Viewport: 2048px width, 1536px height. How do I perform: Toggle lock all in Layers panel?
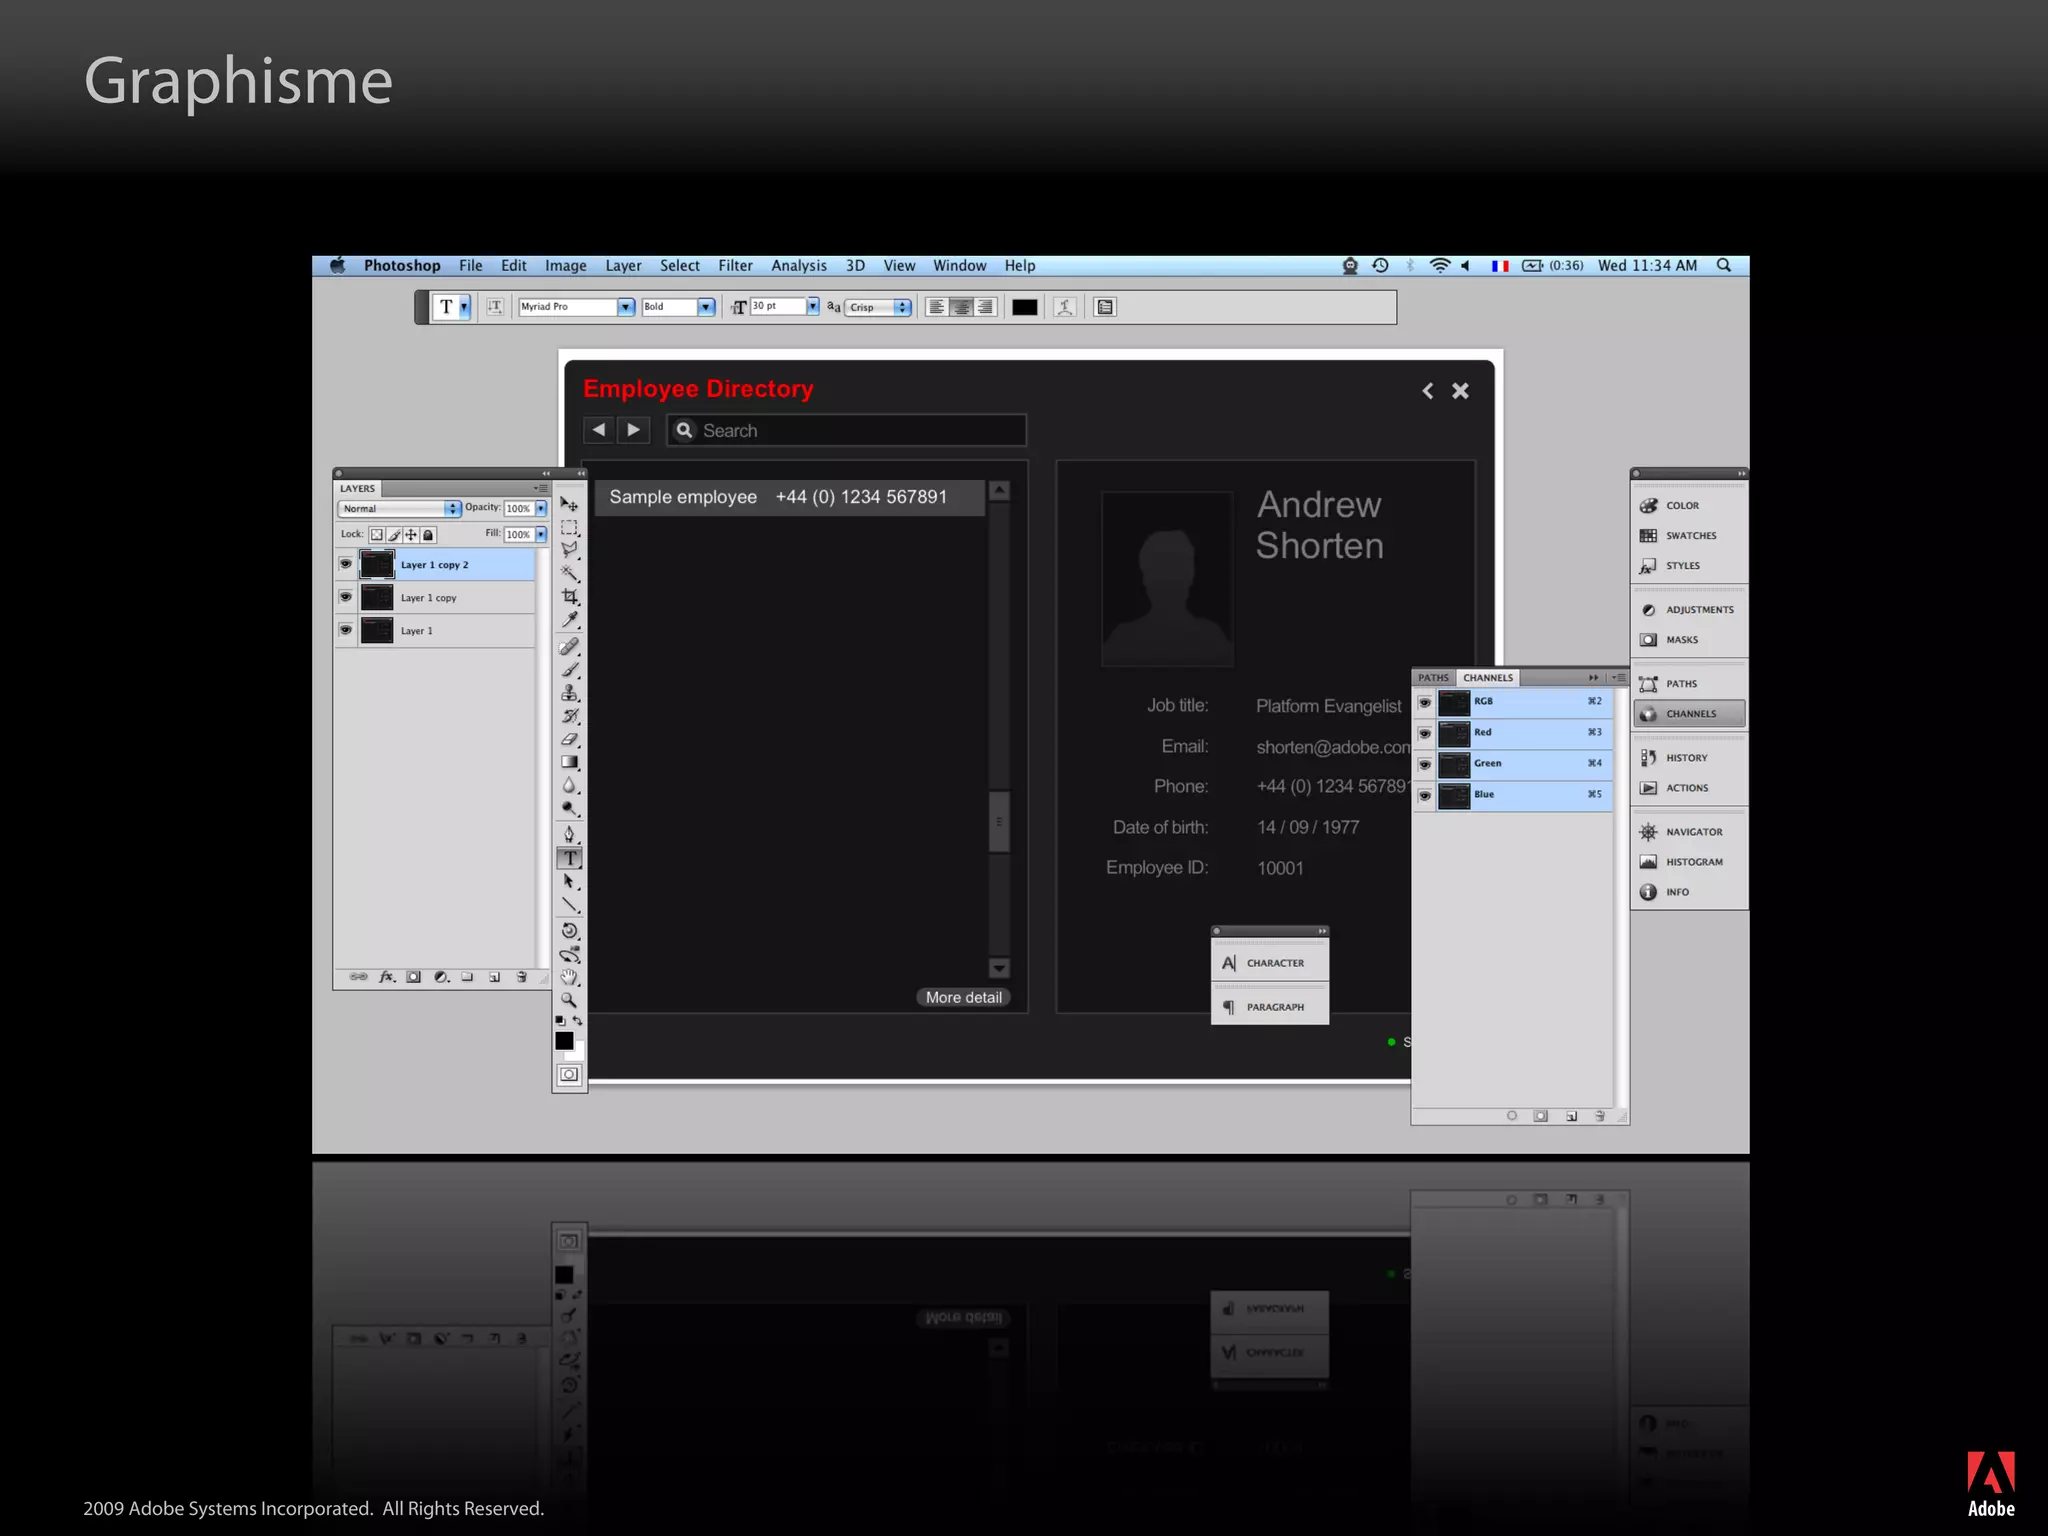point(429,535)
